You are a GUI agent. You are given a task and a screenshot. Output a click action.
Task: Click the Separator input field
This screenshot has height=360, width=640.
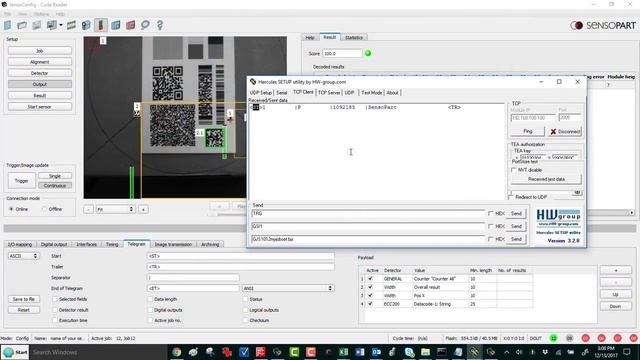click(x=193, y=278)
